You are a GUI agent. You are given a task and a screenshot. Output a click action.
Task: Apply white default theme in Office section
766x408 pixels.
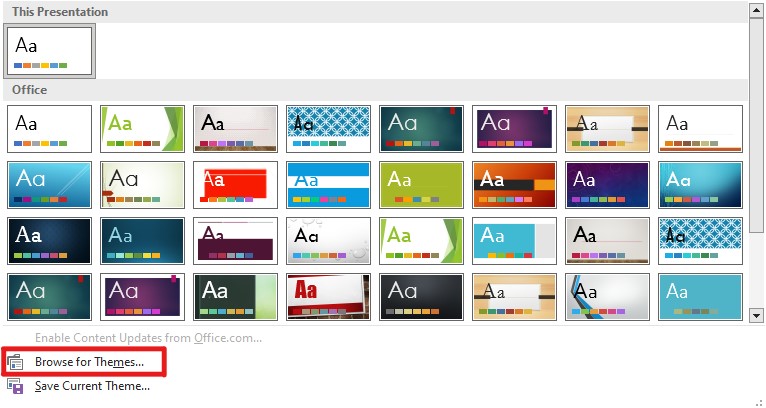49,129
